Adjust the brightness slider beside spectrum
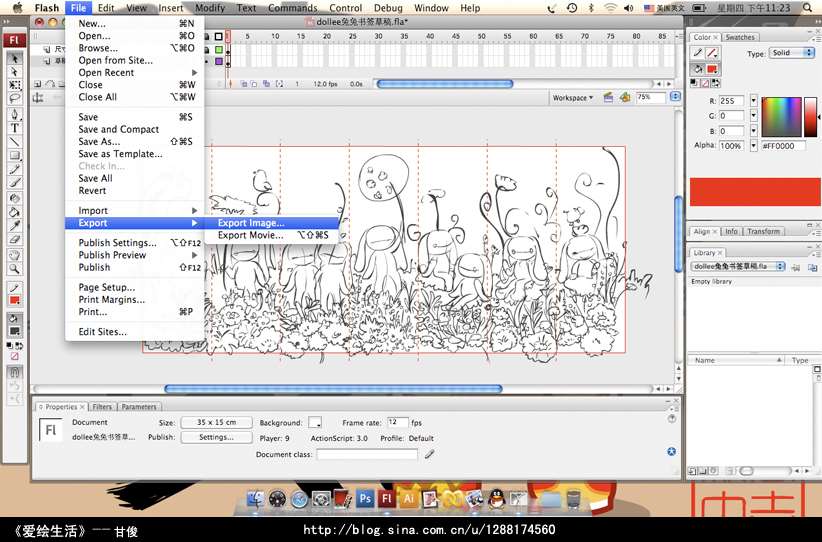 tap(810, 116)
